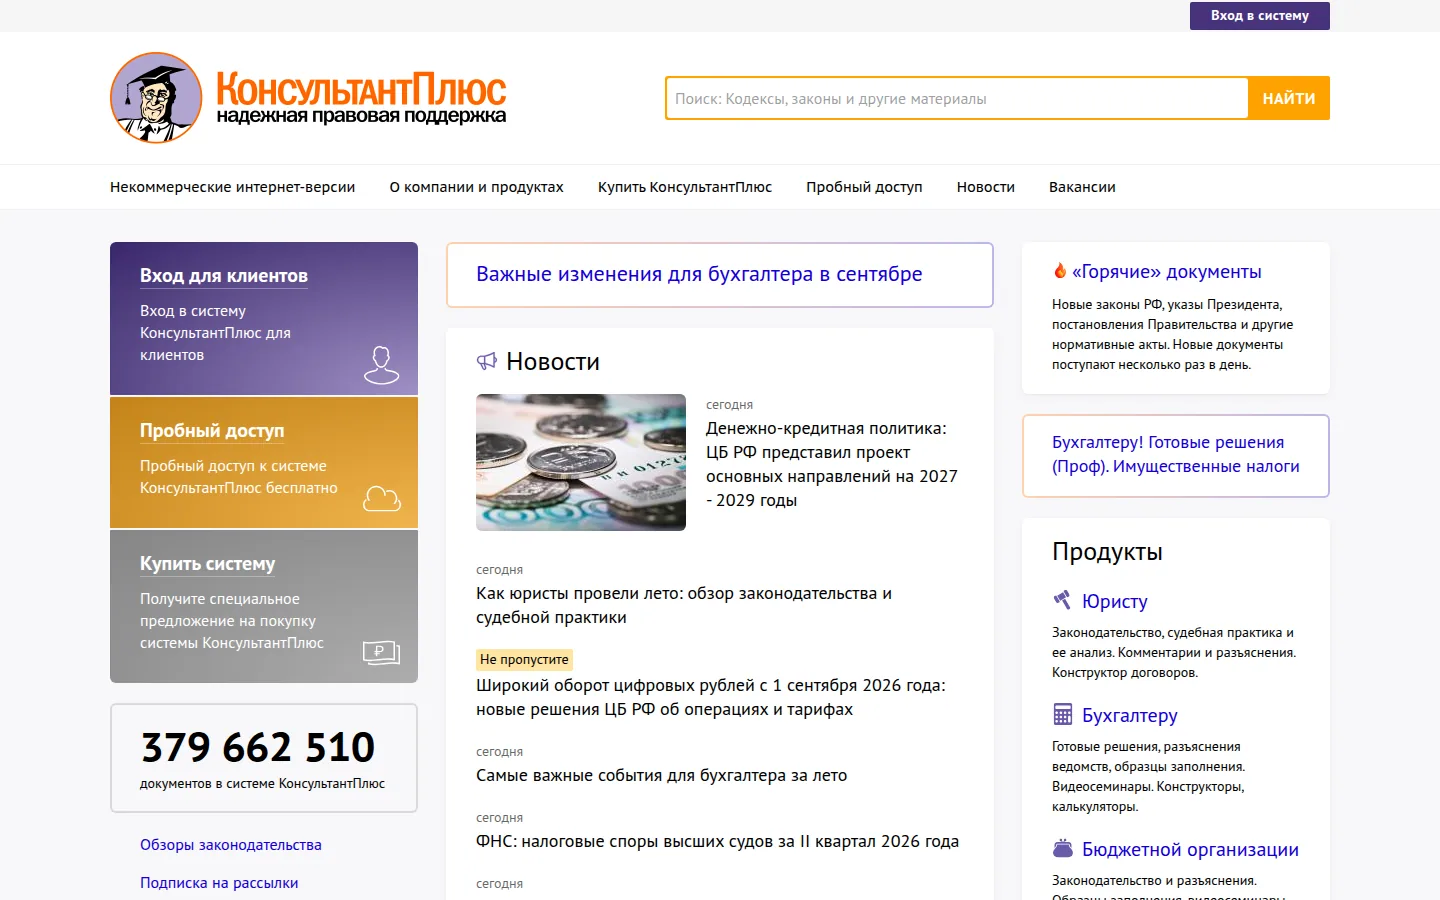Viewport: 1440px width, 900px height.
Task: Open Вакансии in the navigation bar
Action: pyautogui.click(x=1082, y=187)
